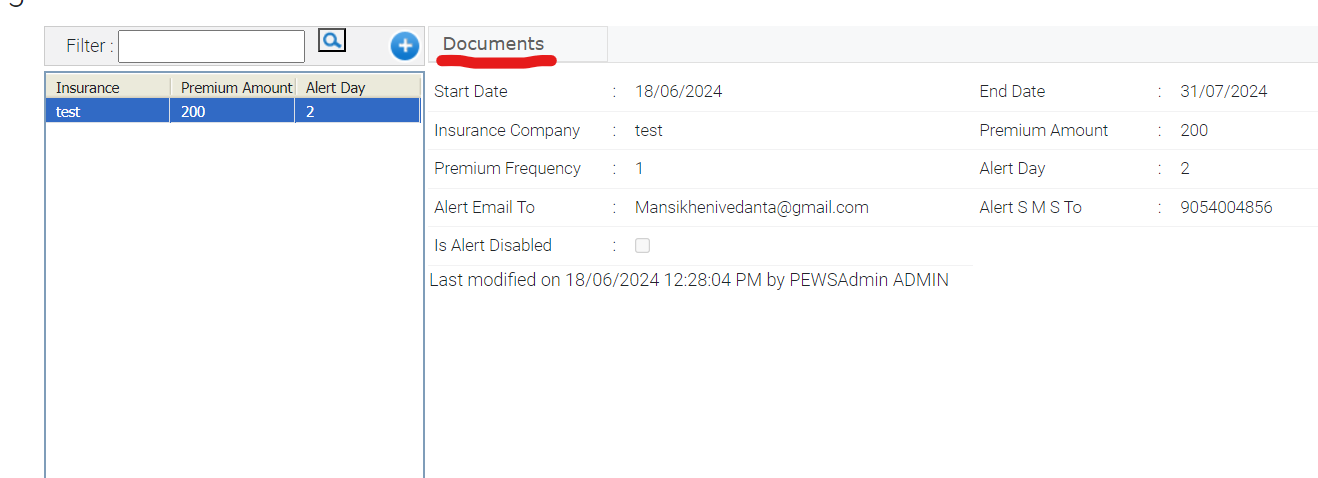Viewport: 1318px width, 478px height.
Task: Click the 'Filter :' label
Action: point(90,47)
